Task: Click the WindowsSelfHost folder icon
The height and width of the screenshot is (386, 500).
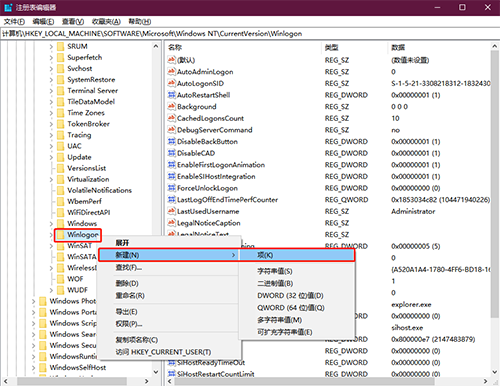Action: [43, 367]
